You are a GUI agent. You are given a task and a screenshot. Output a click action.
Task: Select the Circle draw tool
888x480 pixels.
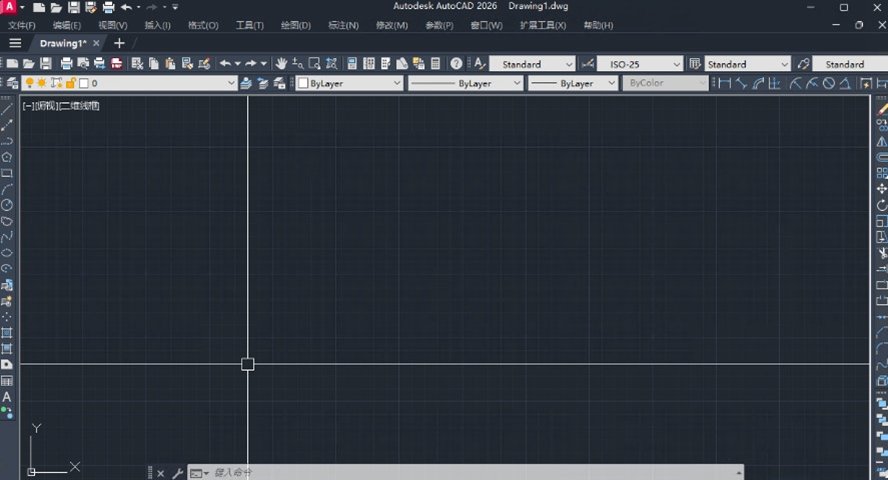coord(7,205)
